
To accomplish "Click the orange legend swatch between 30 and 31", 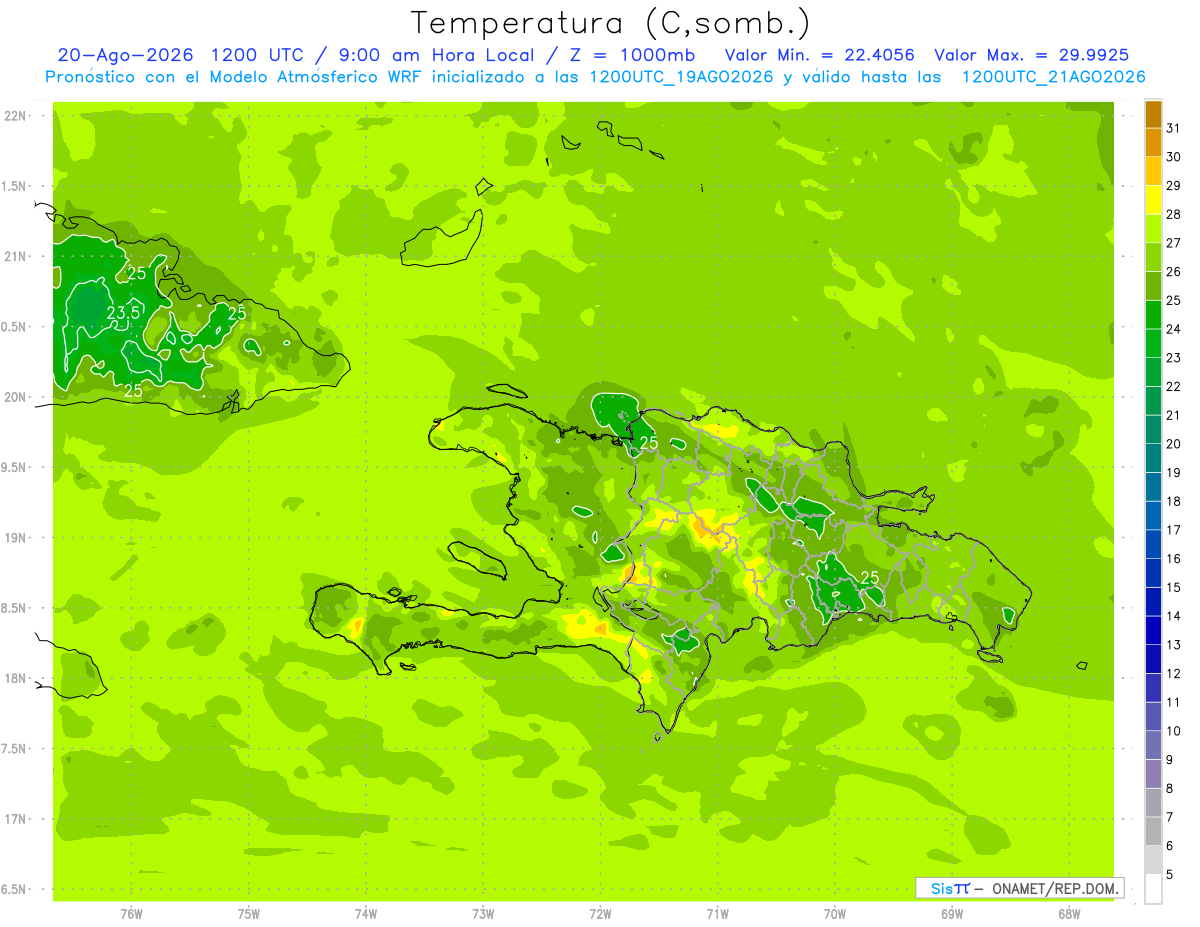I will click(x=1153, y=143).
